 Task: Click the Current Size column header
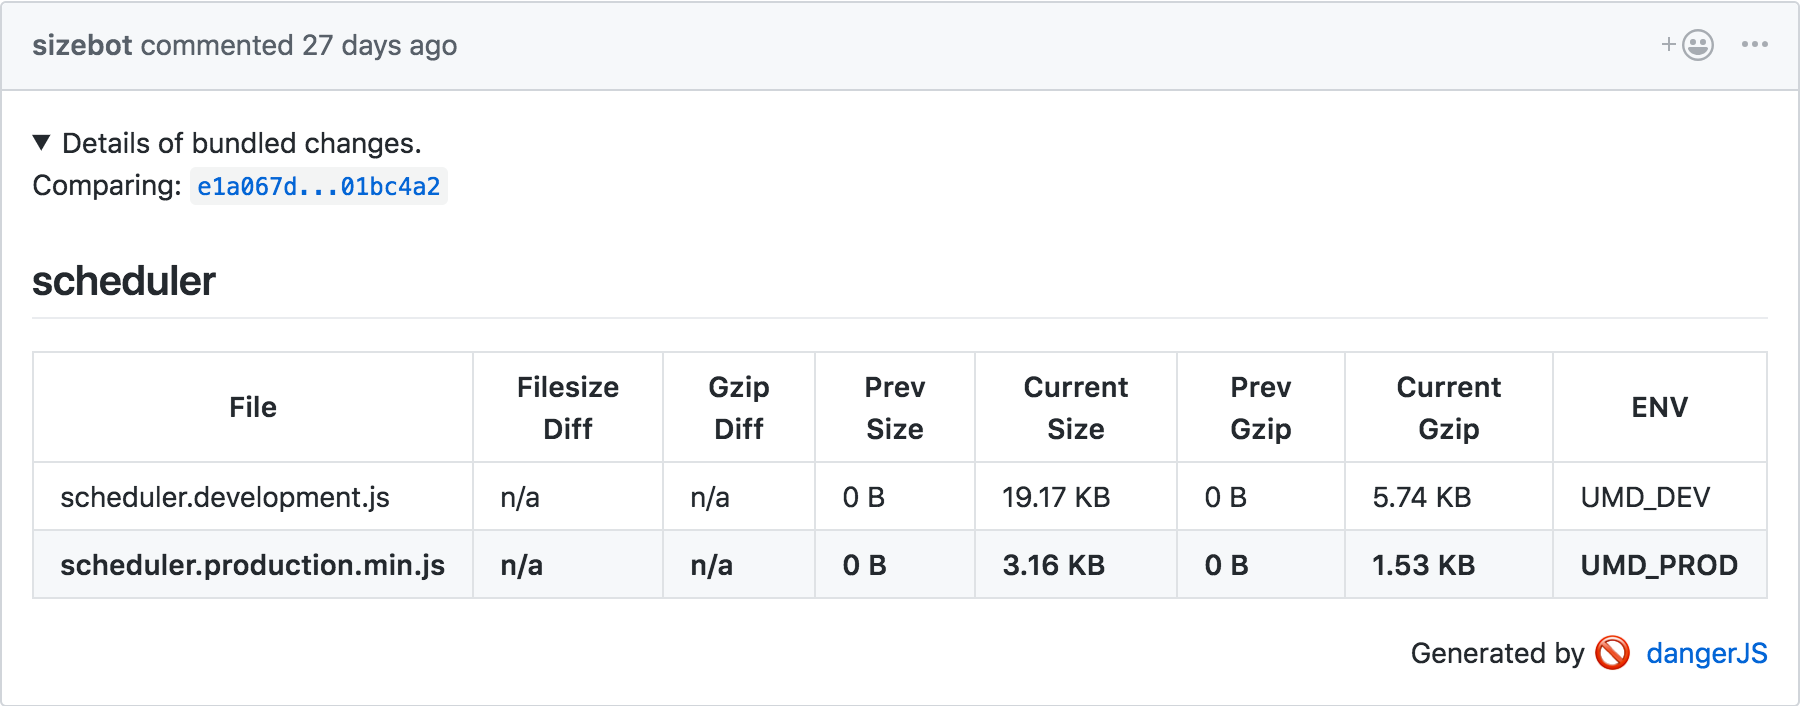click(x=1075, y=407)
